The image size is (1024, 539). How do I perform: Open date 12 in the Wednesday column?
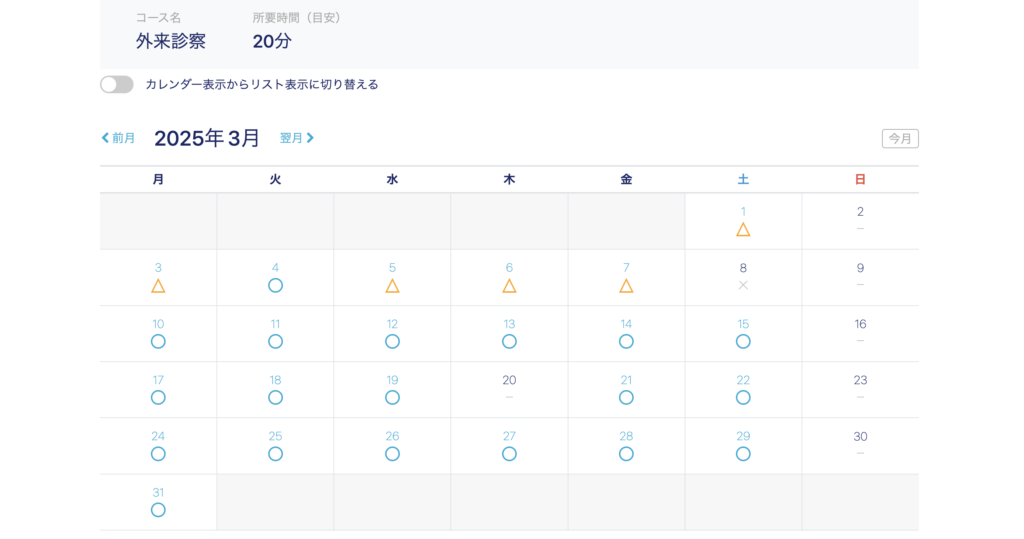pos(392,324)
